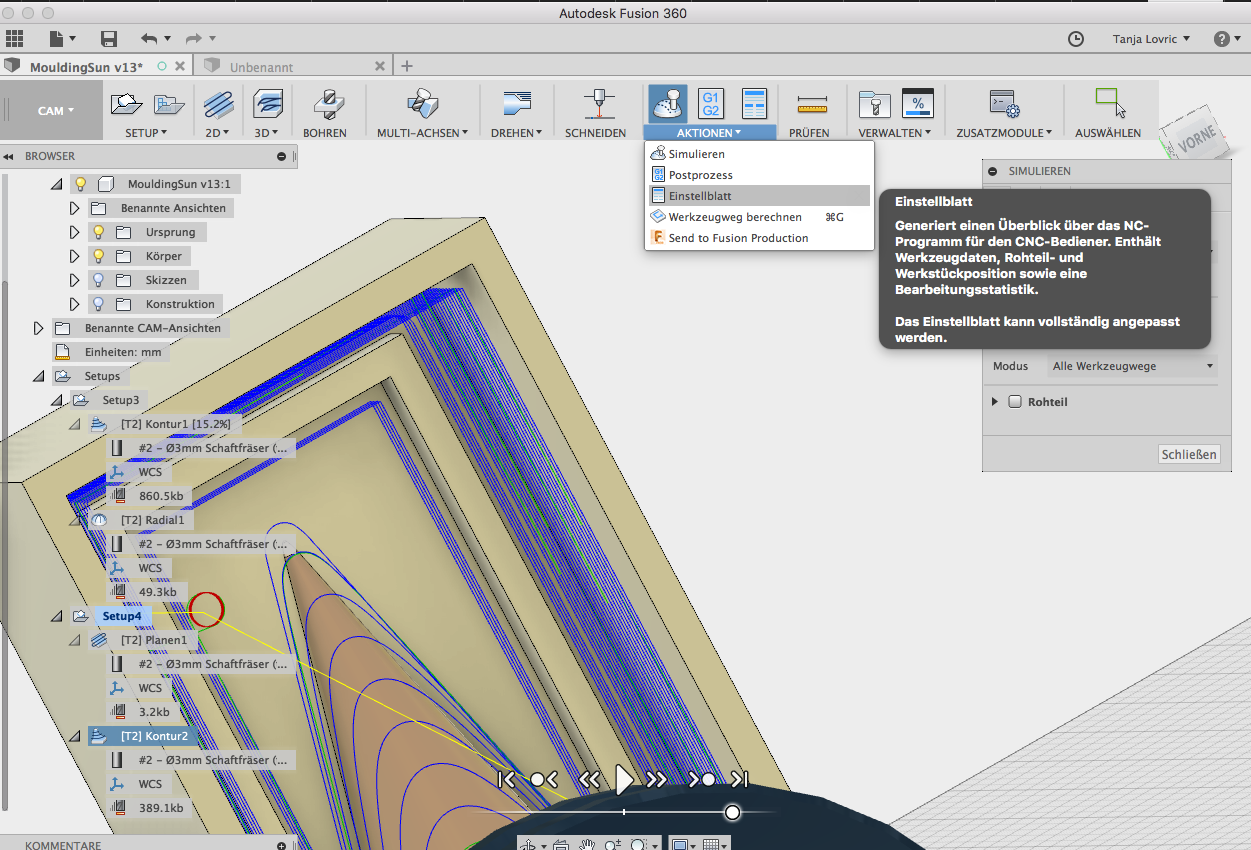Open the Modus dropdown Alle Werkzeugwege
This screenshot has width=1251, height=850.
coord(1133,367)
